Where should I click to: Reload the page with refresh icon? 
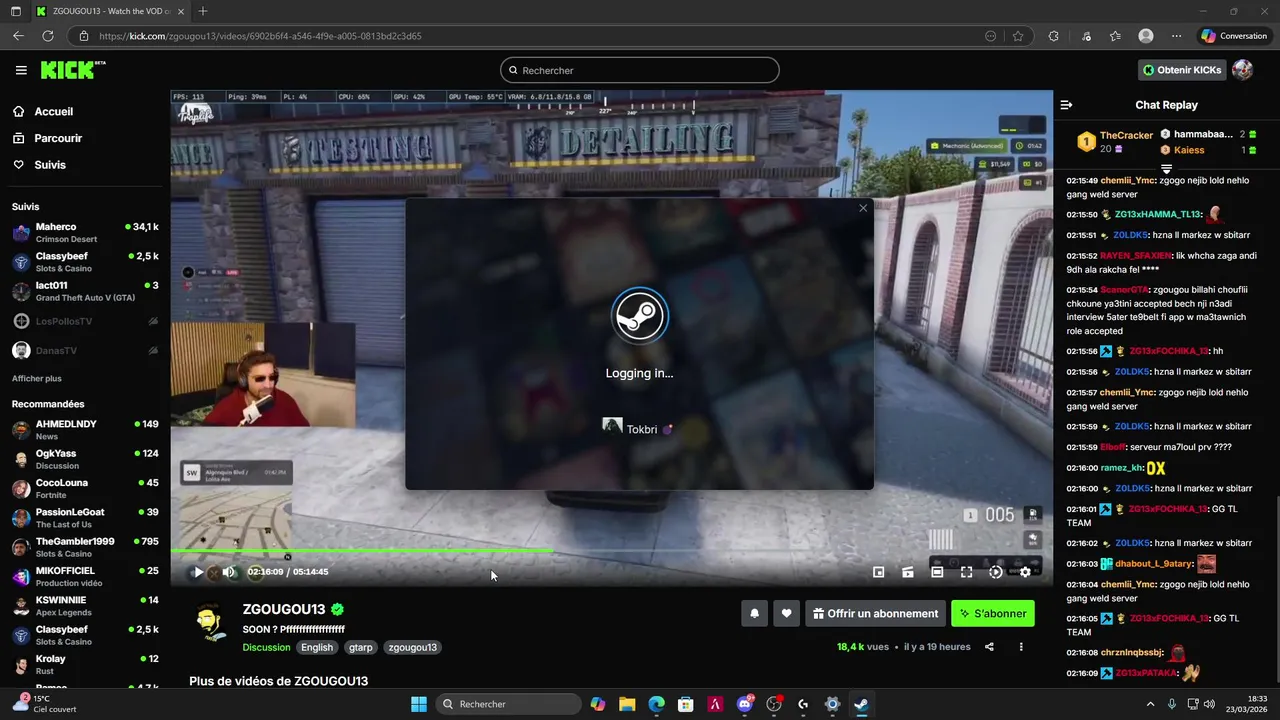(47, 36)
